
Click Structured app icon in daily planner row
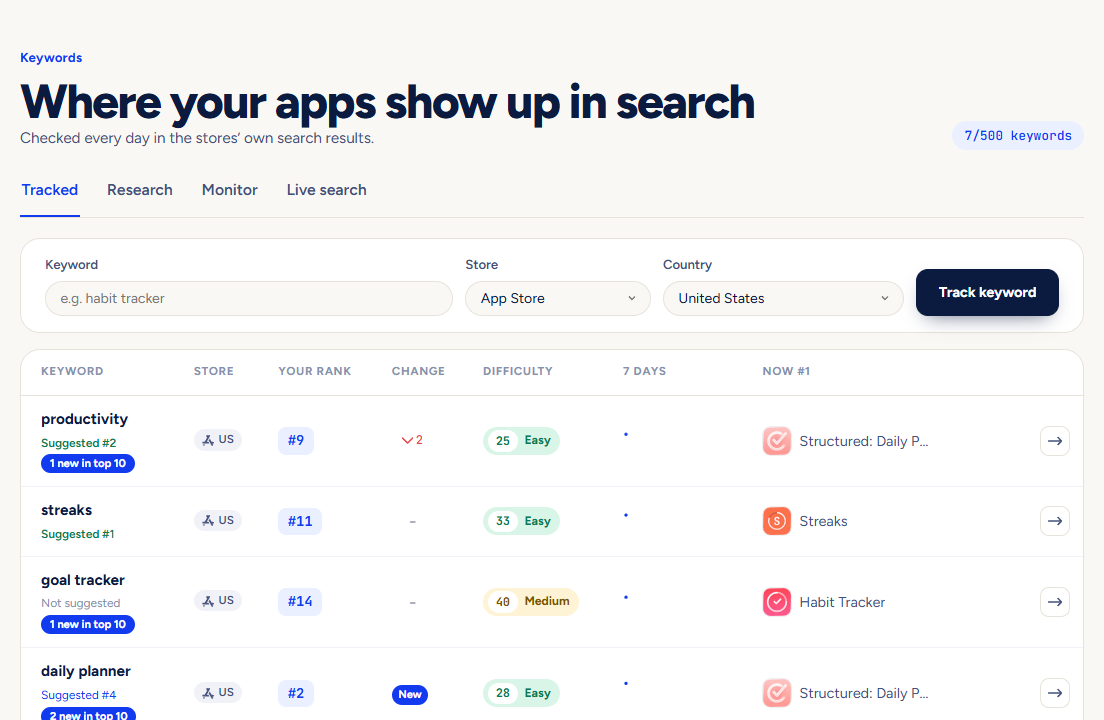point(777,693)
